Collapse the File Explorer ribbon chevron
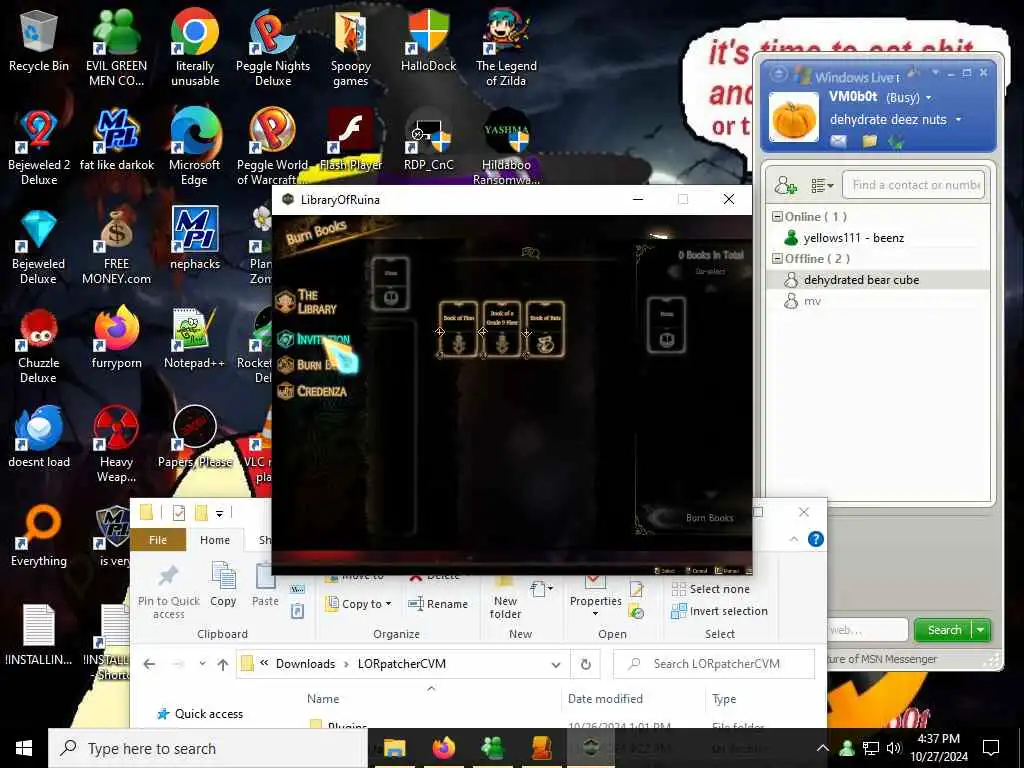This screenshot has height=768, width=1024. [794, 539]
